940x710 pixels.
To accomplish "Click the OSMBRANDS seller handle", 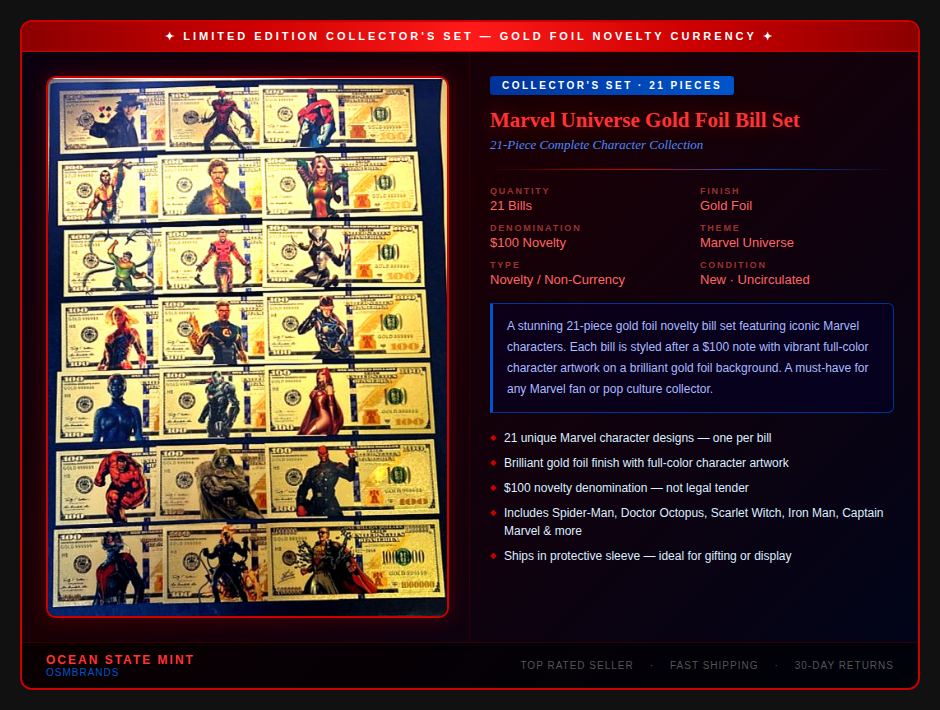I will tap(82, 673).
